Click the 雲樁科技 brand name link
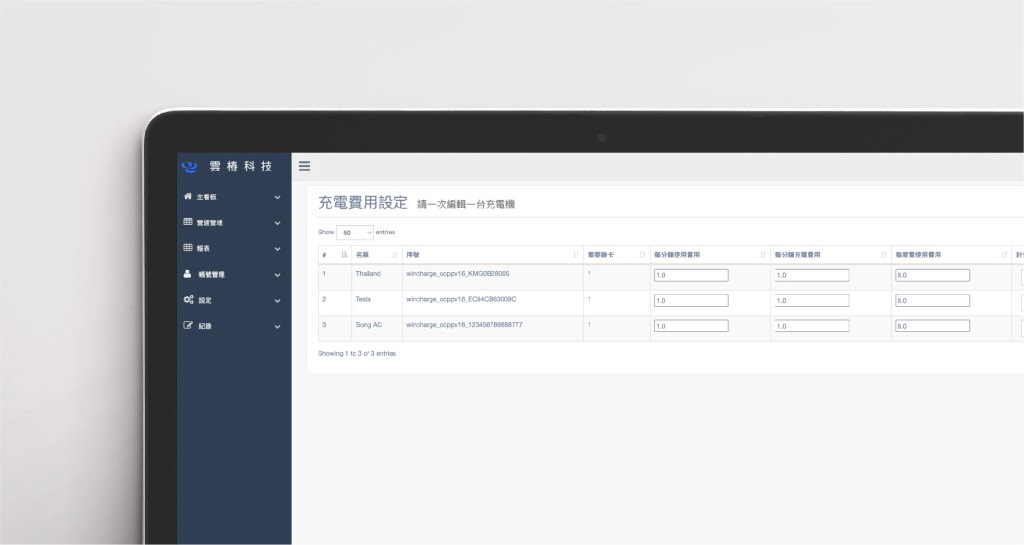This screenshot has width=1024, height=545. click(241, 167)
